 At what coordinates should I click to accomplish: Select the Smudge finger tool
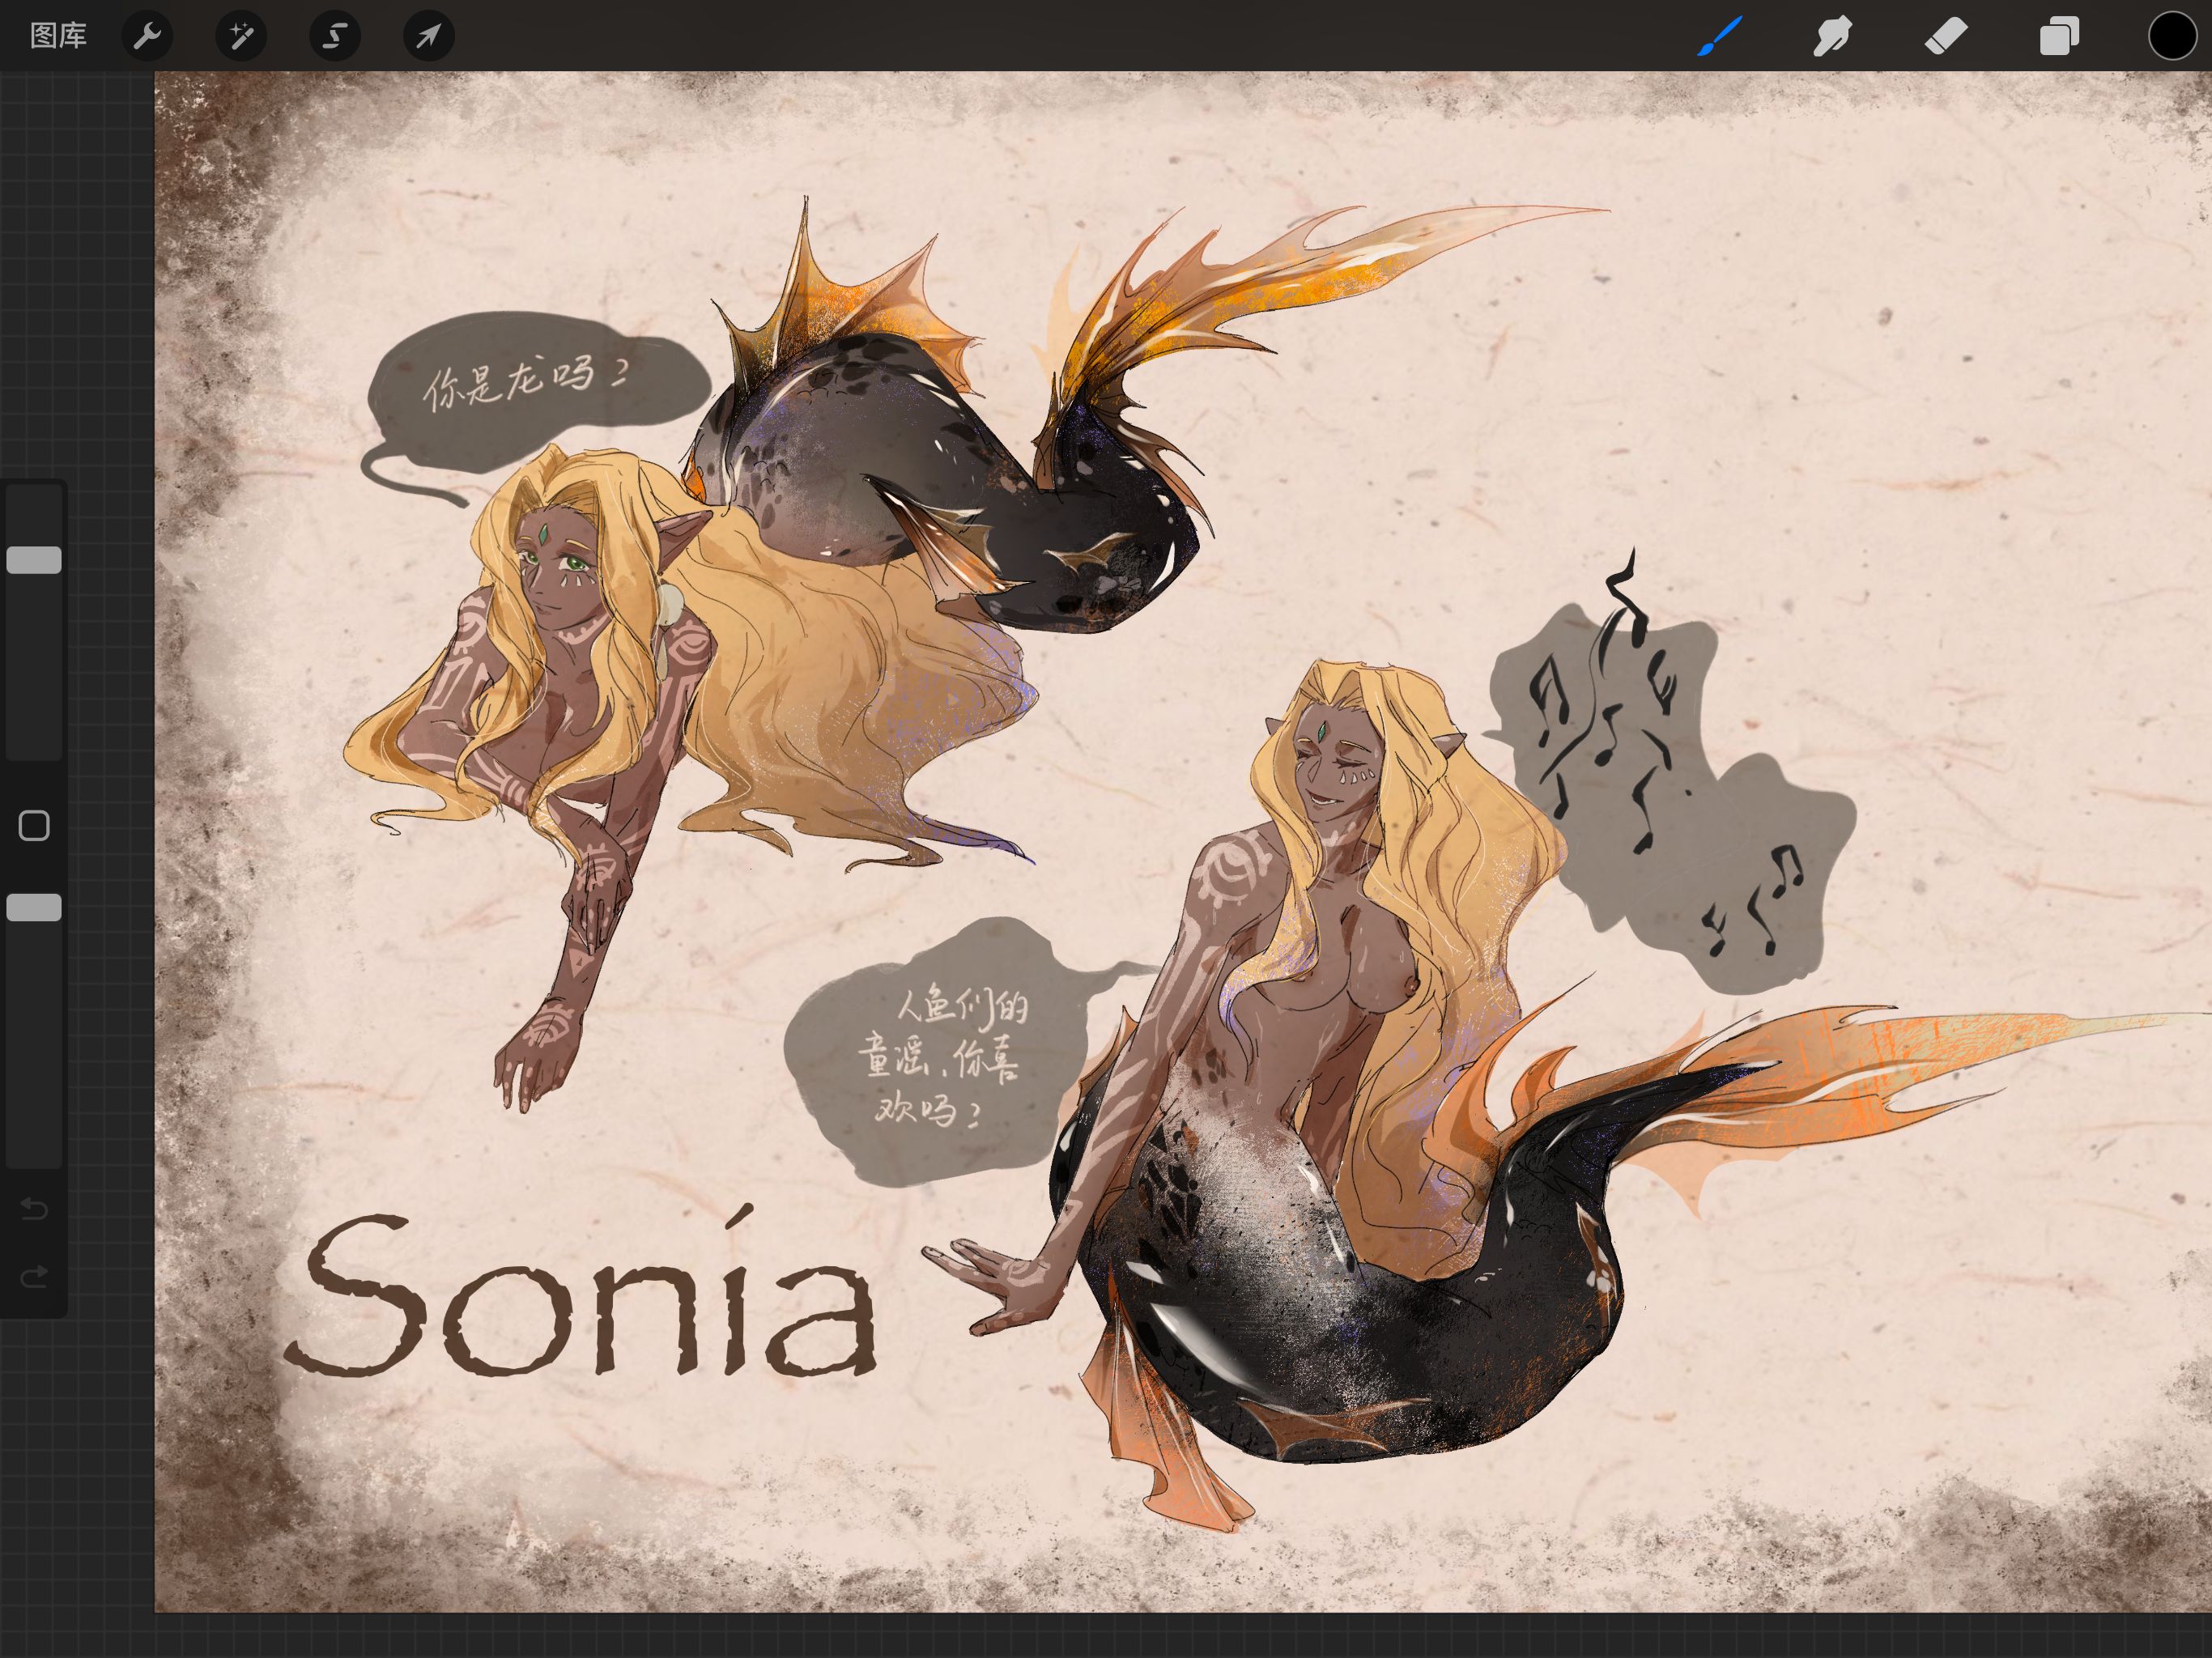click(x=1832, y=37)
